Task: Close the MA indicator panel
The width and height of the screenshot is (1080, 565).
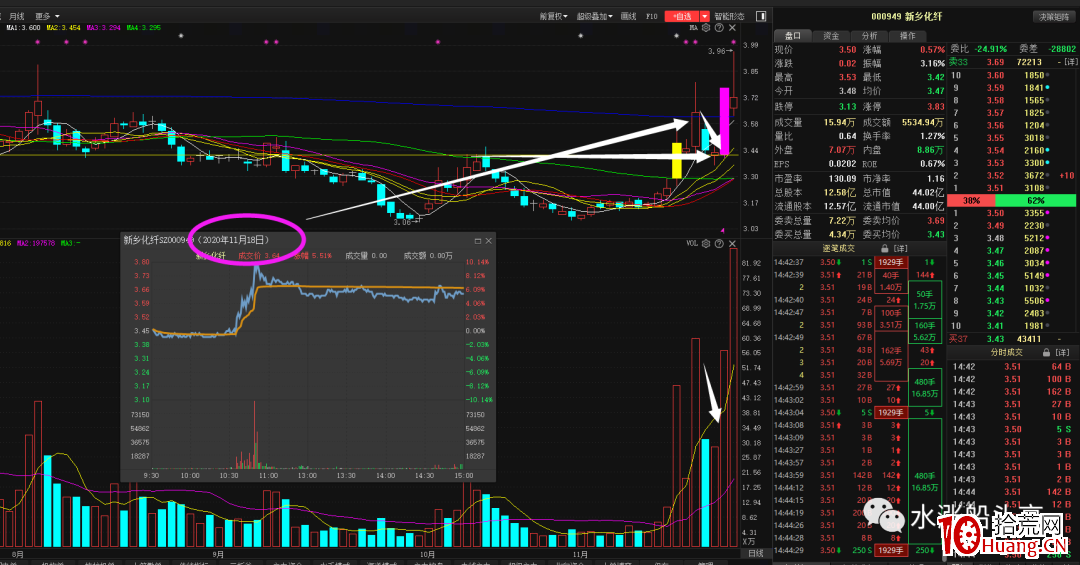Action: [x=732, y=28]
